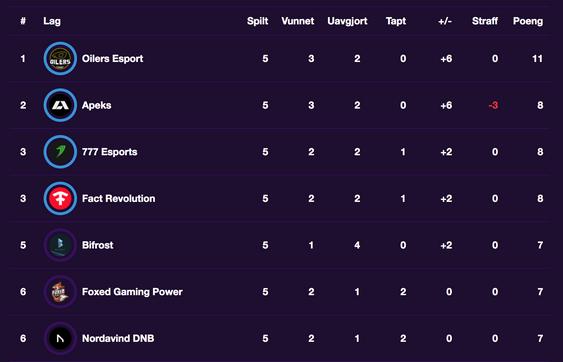
Task: Open the Fact Revolution team name
Action: coord(118,198)
